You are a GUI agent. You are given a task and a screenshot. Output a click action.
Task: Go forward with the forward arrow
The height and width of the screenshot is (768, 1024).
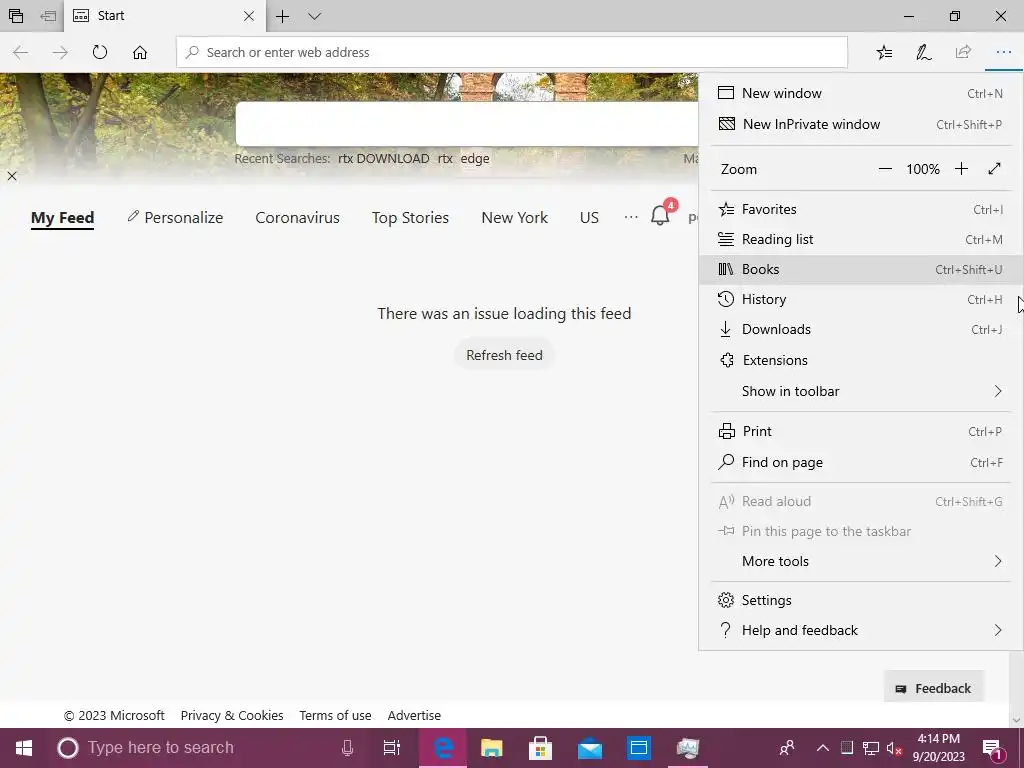[x=60, y=52]
